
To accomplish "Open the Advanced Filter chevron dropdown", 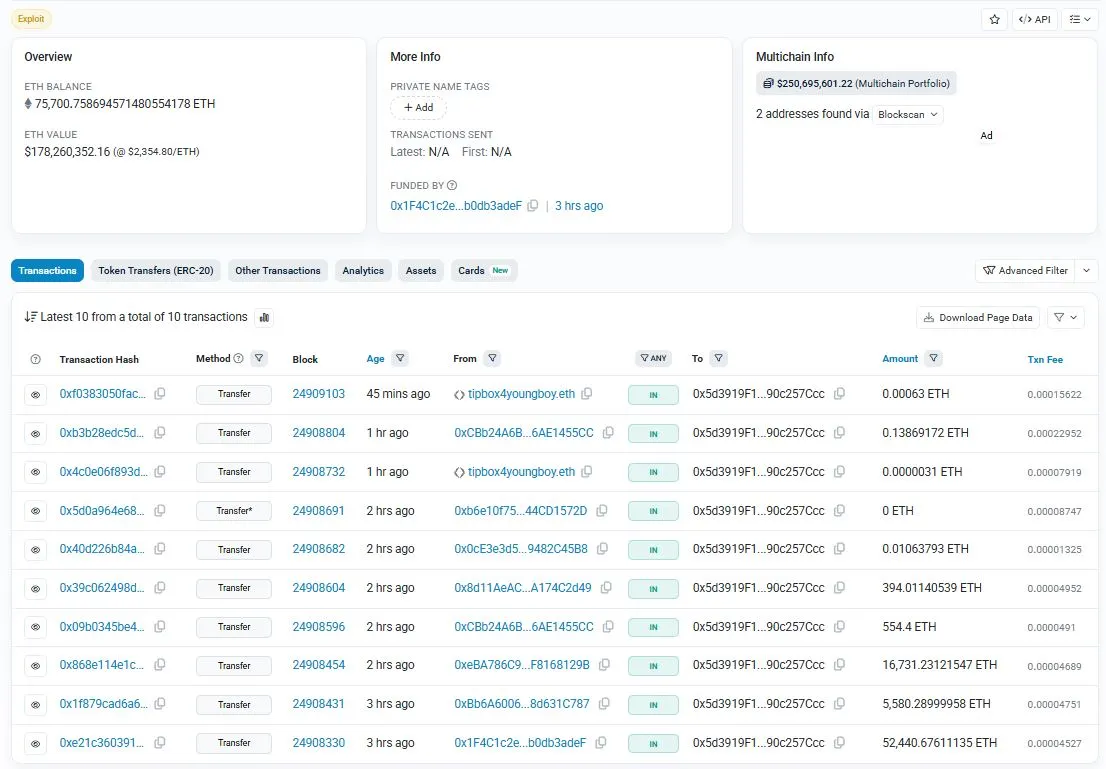I will (1087, 270).
